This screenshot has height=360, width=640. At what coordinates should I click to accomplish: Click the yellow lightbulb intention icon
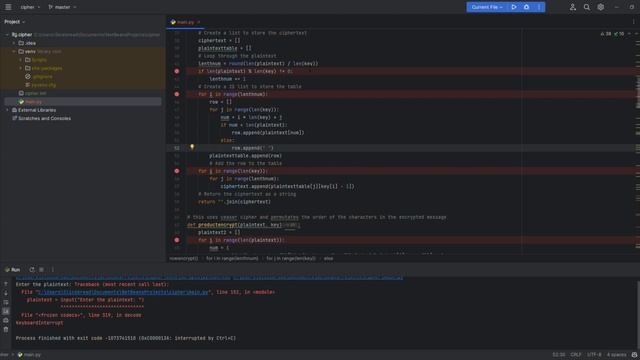coord(192,147)
